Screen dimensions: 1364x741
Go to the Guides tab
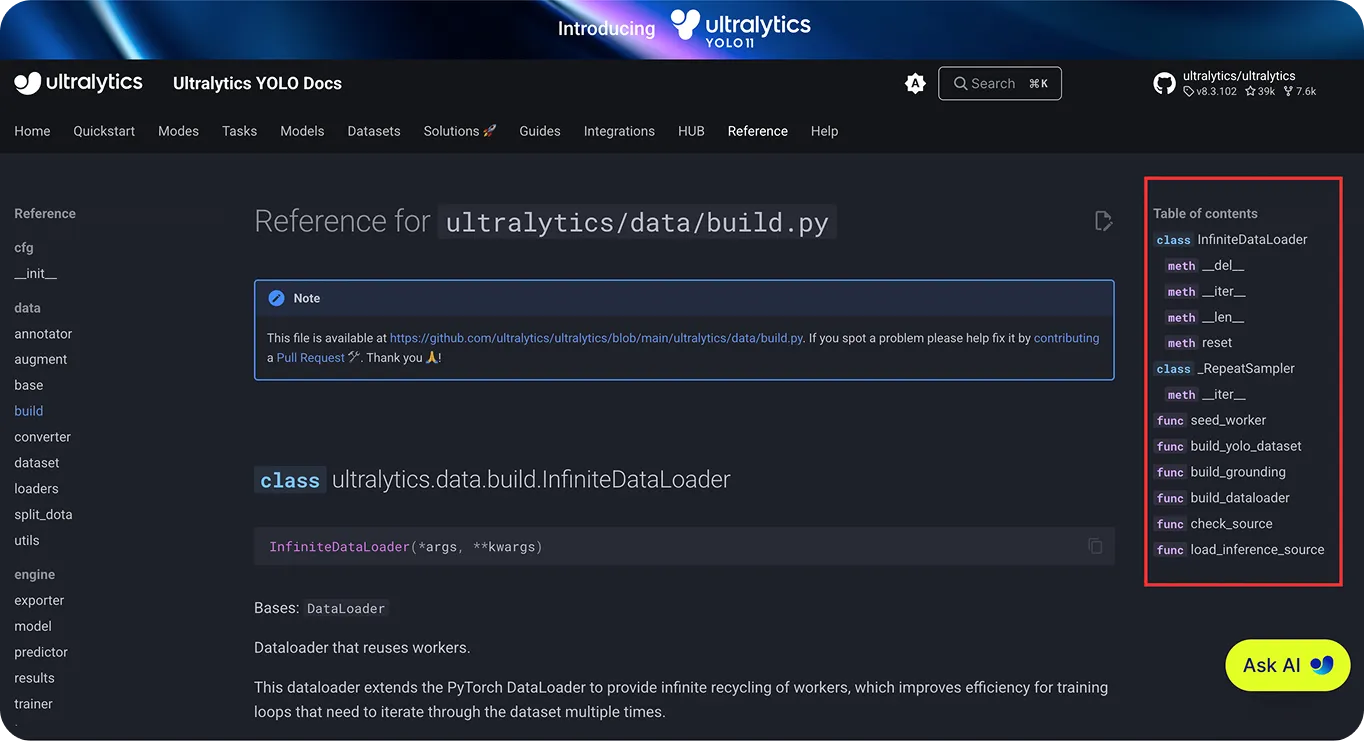540,131
